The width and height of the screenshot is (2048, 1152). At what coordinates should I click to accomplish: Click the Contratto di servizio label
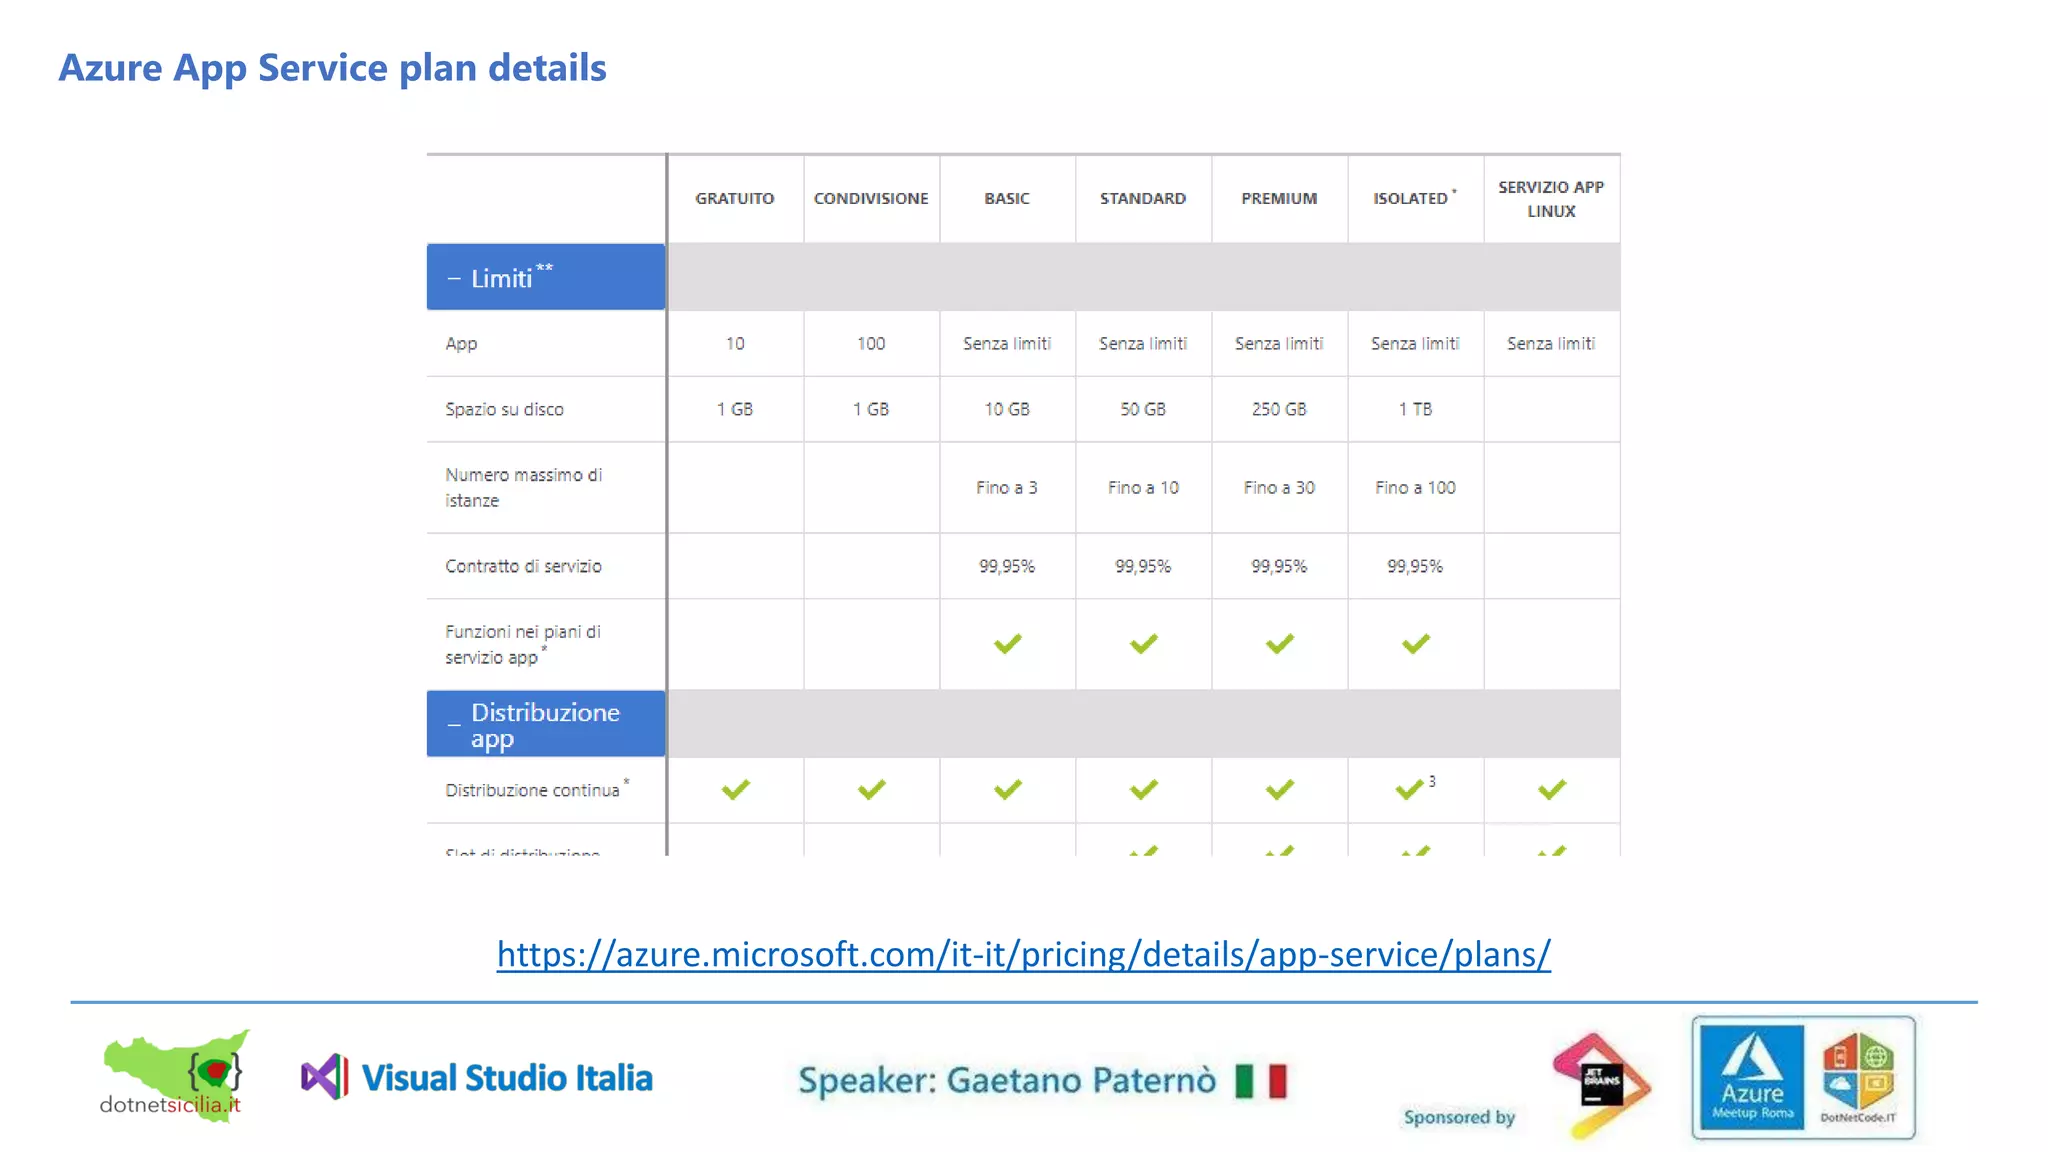point(523,566)
